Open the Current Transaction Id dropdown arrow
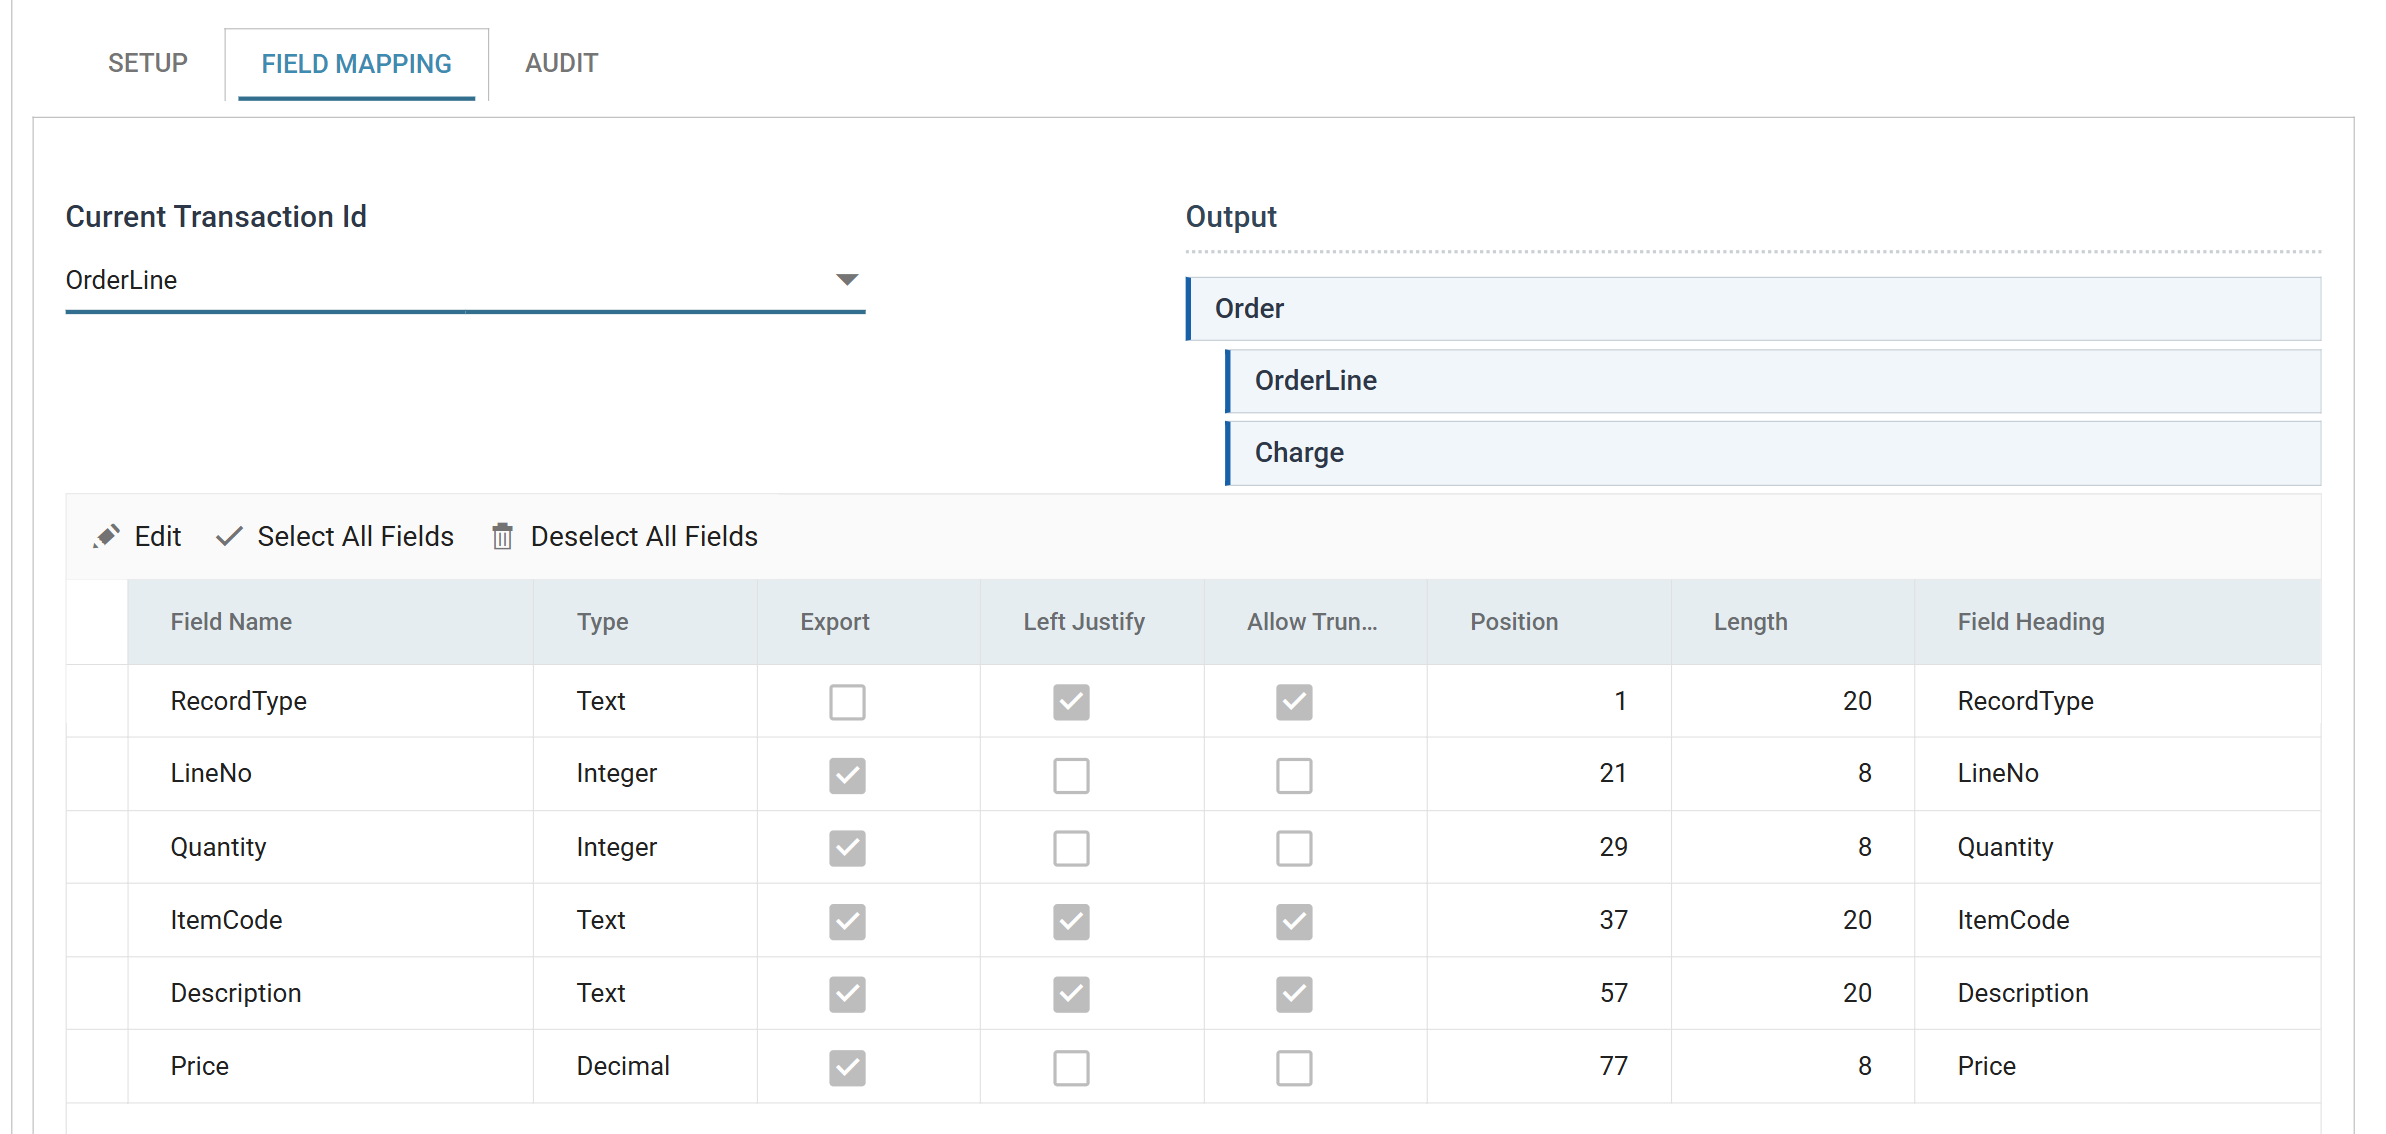The image size is (2386, 1134). (x=847, y=280)
